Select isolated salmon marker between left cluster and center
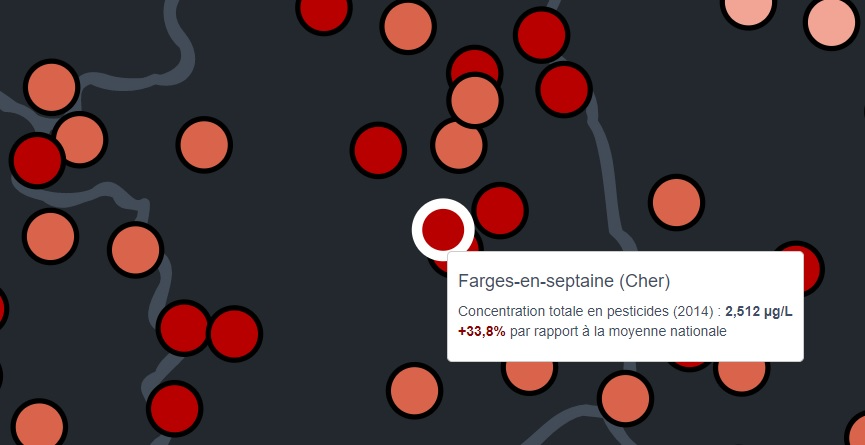865x445 pixels. [x=204, y=144]
